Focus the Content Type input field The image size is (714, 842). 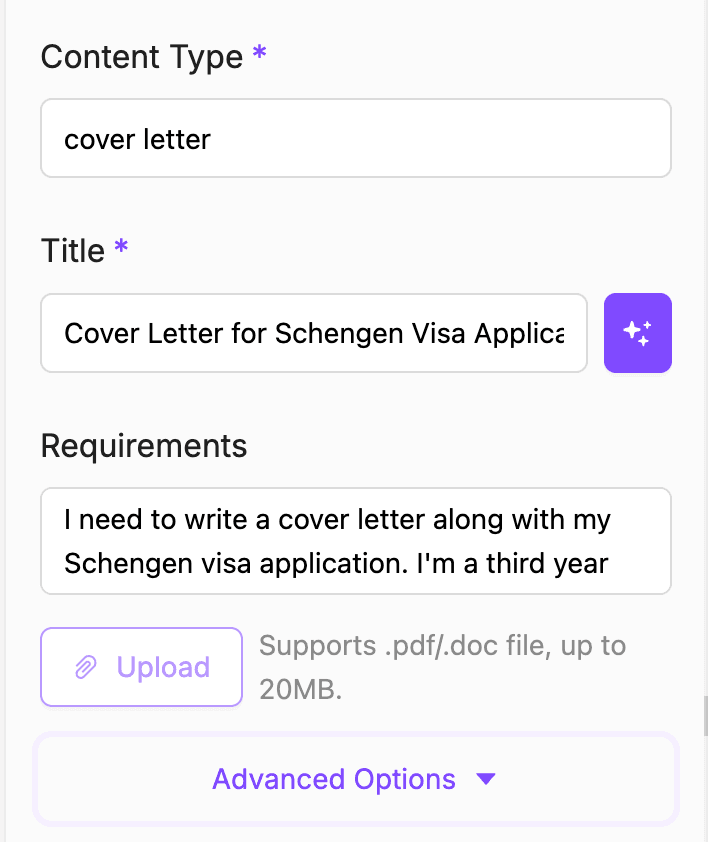(x=355, y=138)
